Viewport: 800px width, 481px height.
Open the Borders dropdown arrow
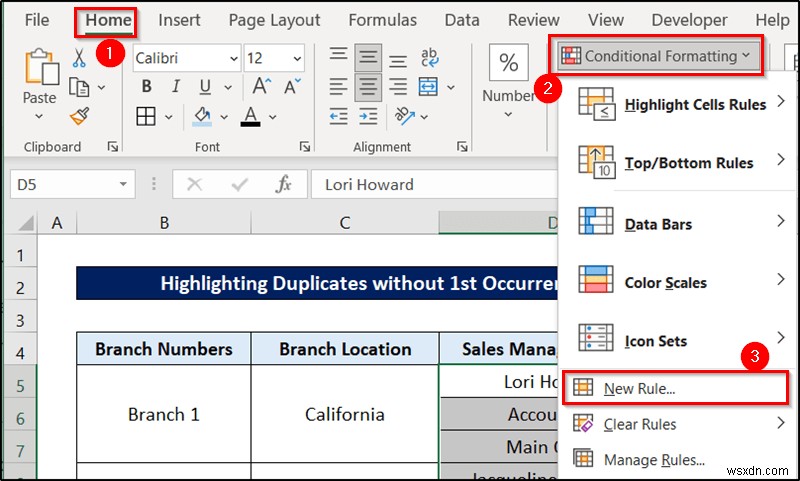coord(169,117)
